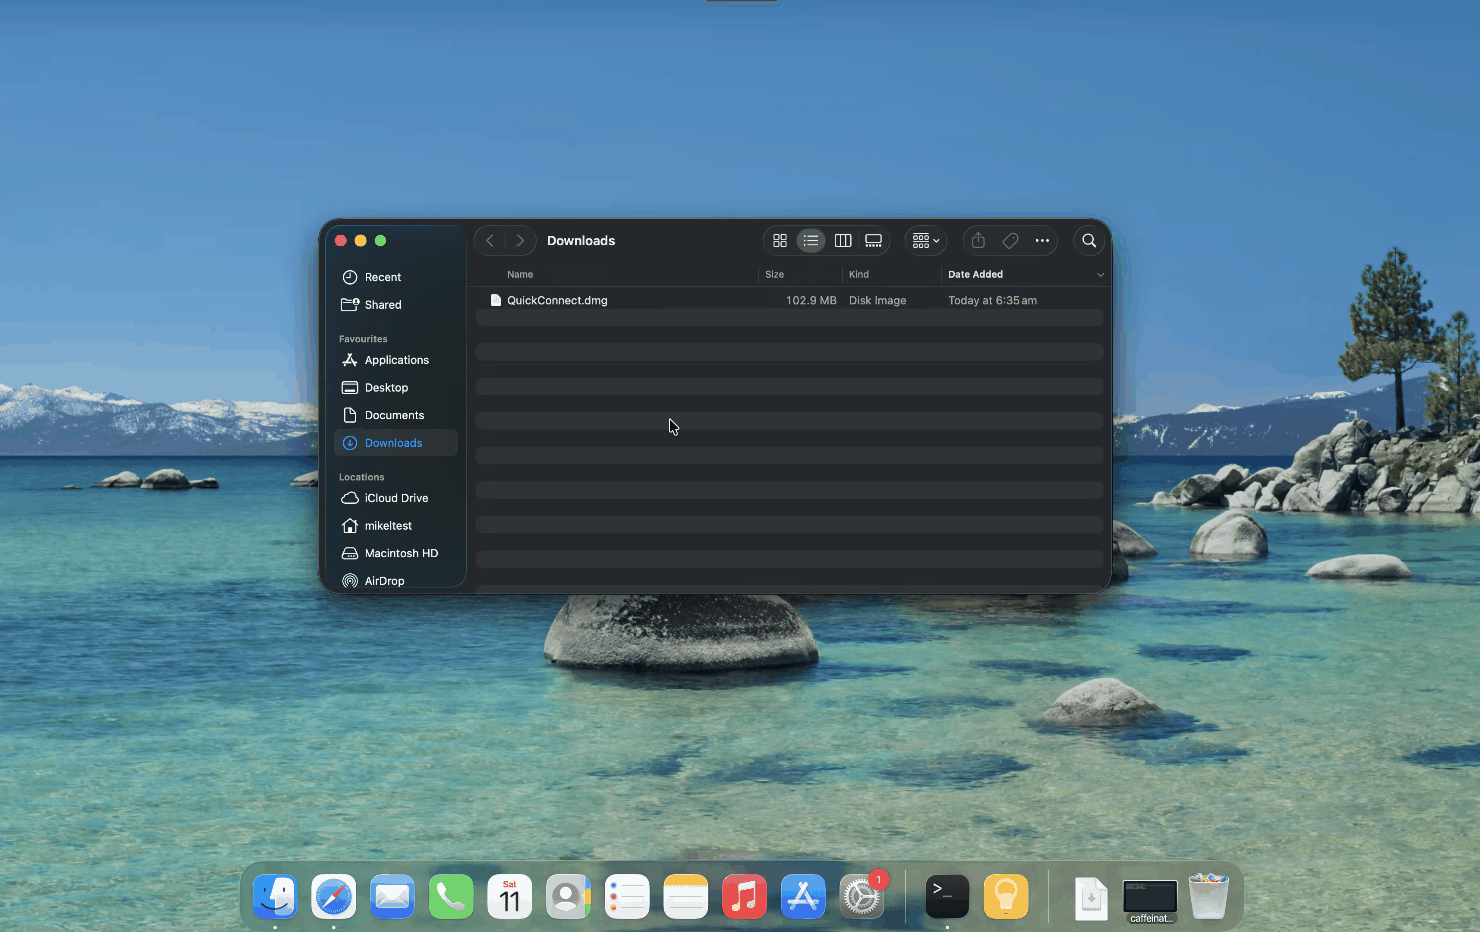
Task: Select the list view toggle button
Action: click(x=811, y=241)
